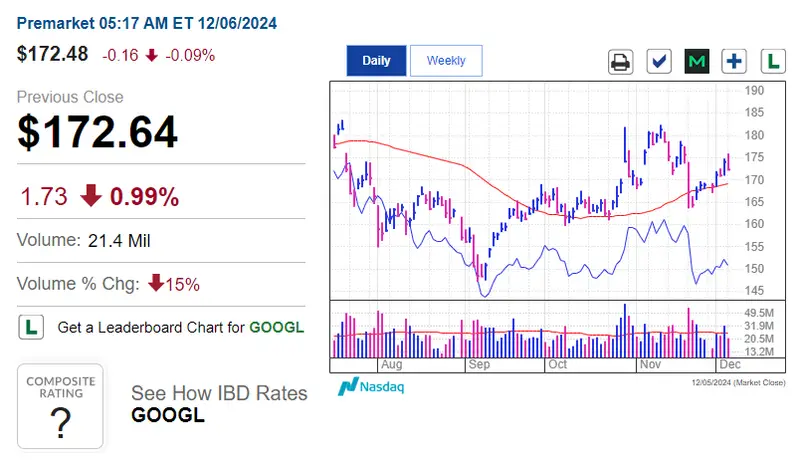This screenshot has width=800, height=466.
Task: Click the blue checkmark icon above chart
Action: pyautogui.click(x=659, y=62)
